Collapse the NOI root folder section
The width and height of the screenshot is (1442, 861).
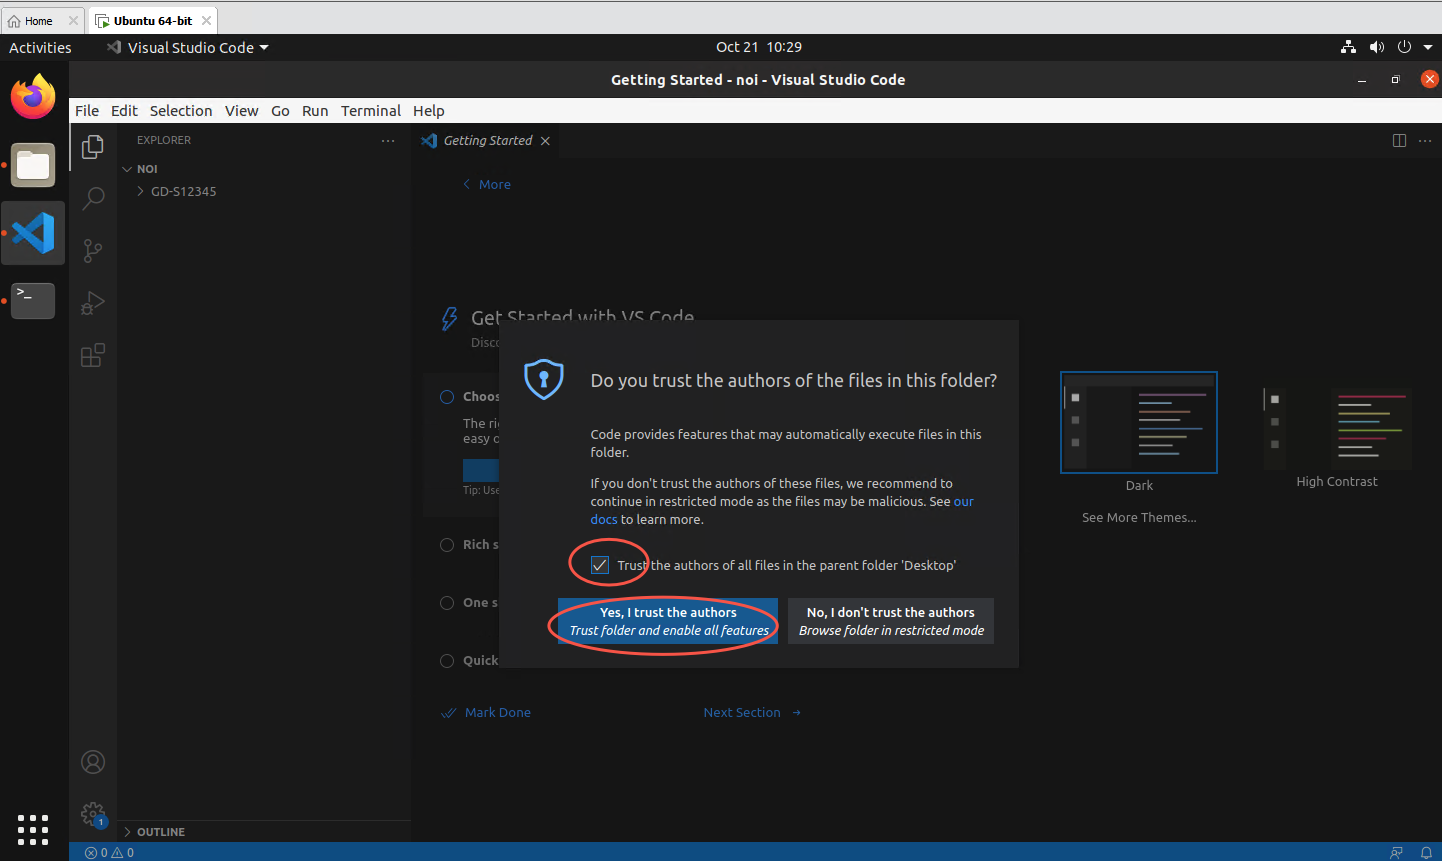point(146,169)
